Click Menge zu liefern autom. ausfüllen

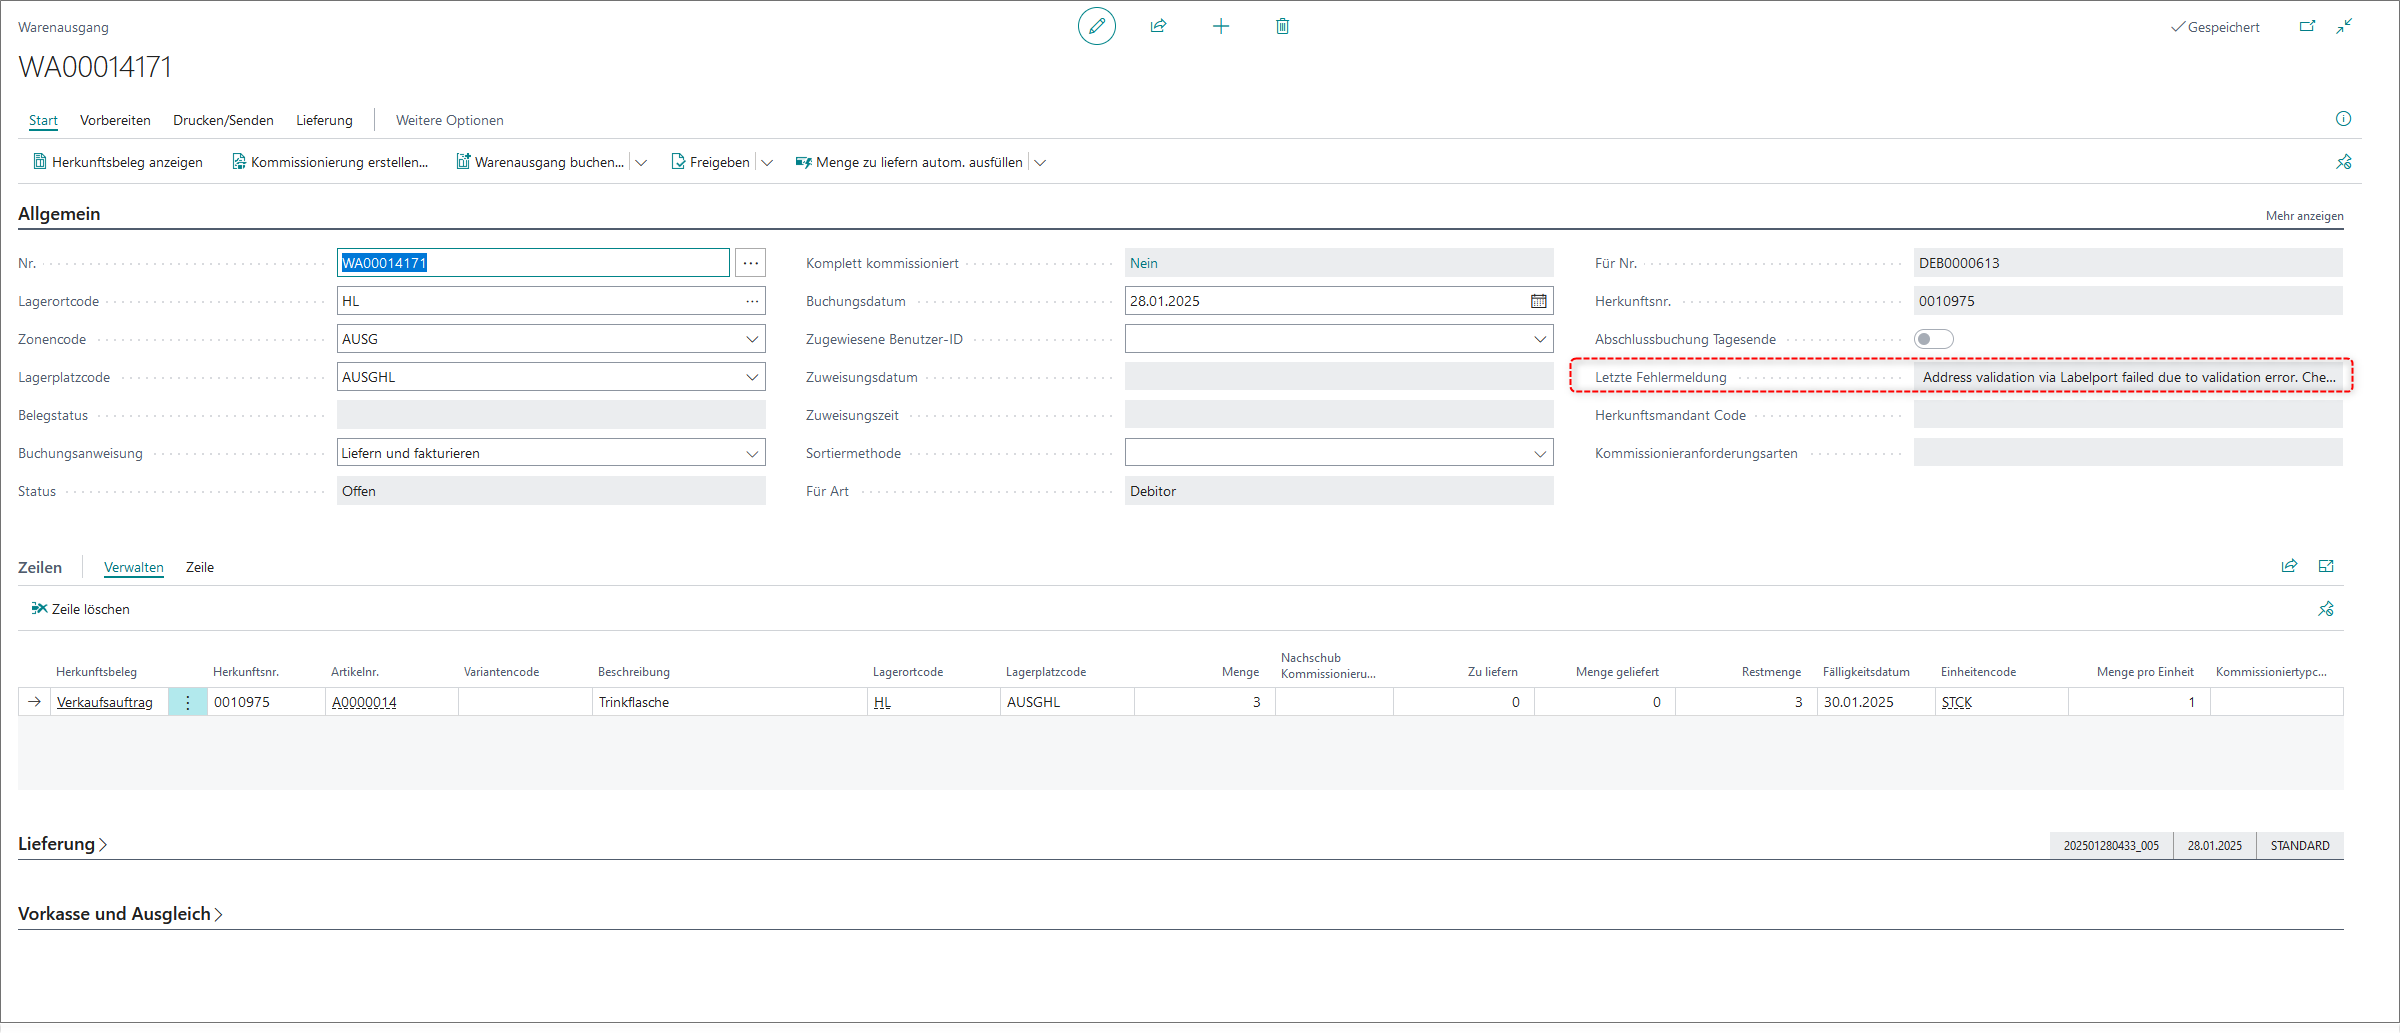909,162
